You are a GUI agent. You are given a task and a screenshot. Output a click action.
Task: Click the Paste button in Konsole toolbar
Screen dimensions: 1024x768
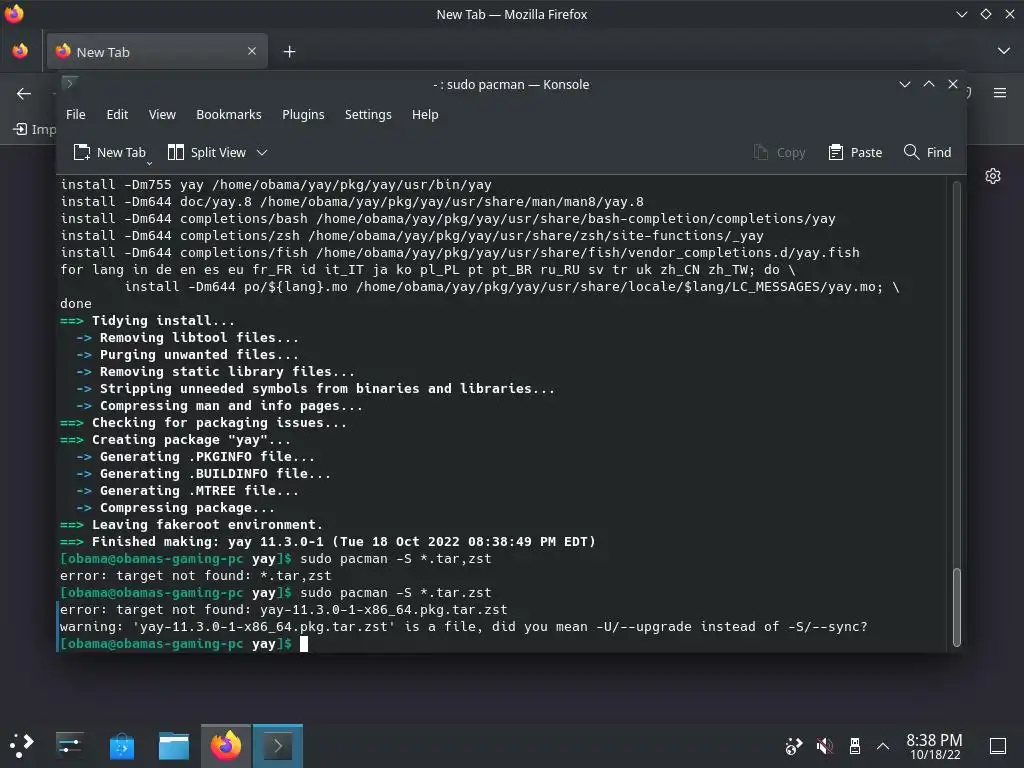(x=855, y=152)
